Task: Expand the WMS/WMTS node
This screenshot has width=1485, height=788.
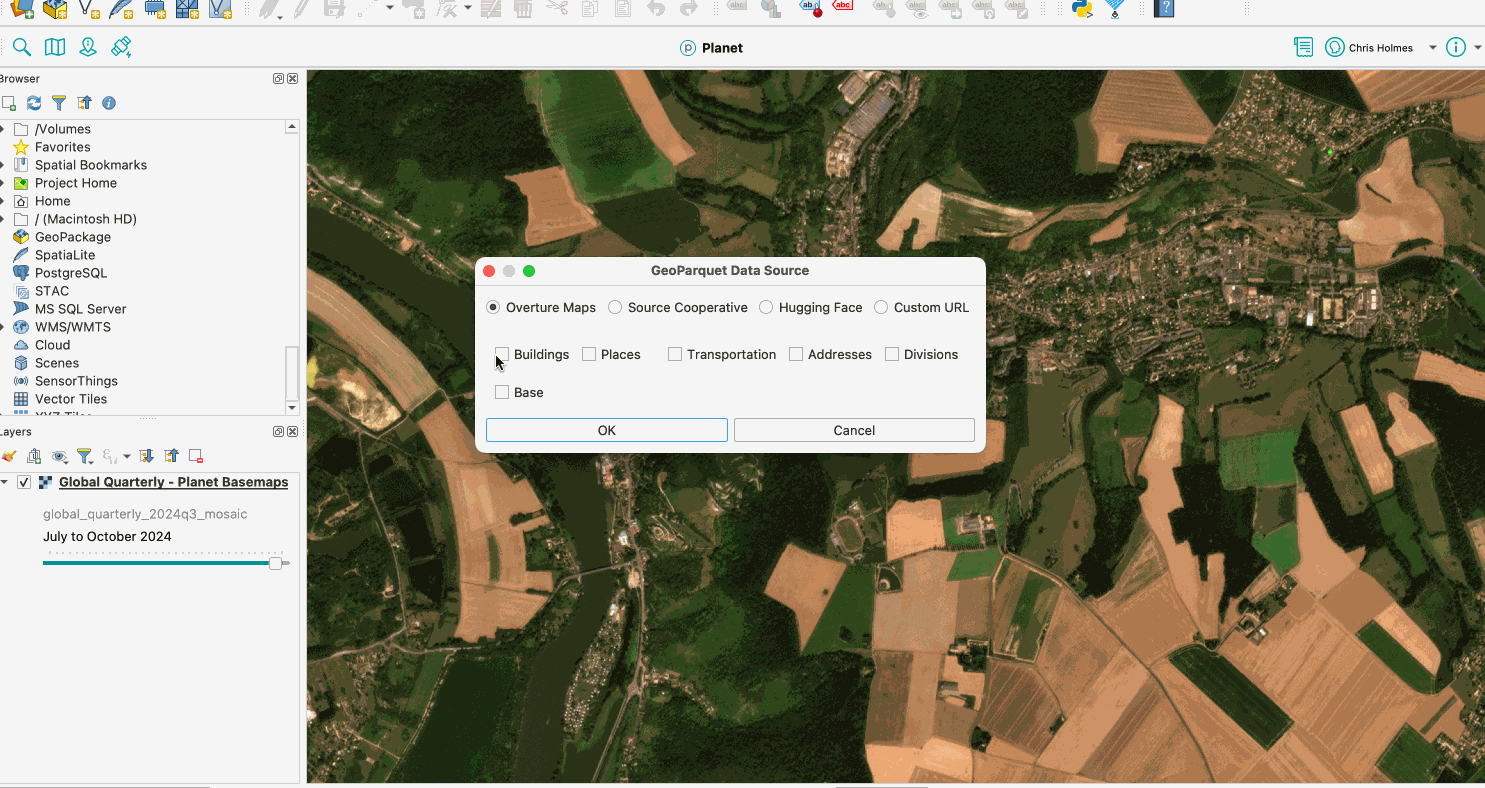Action: pos(3,327)
